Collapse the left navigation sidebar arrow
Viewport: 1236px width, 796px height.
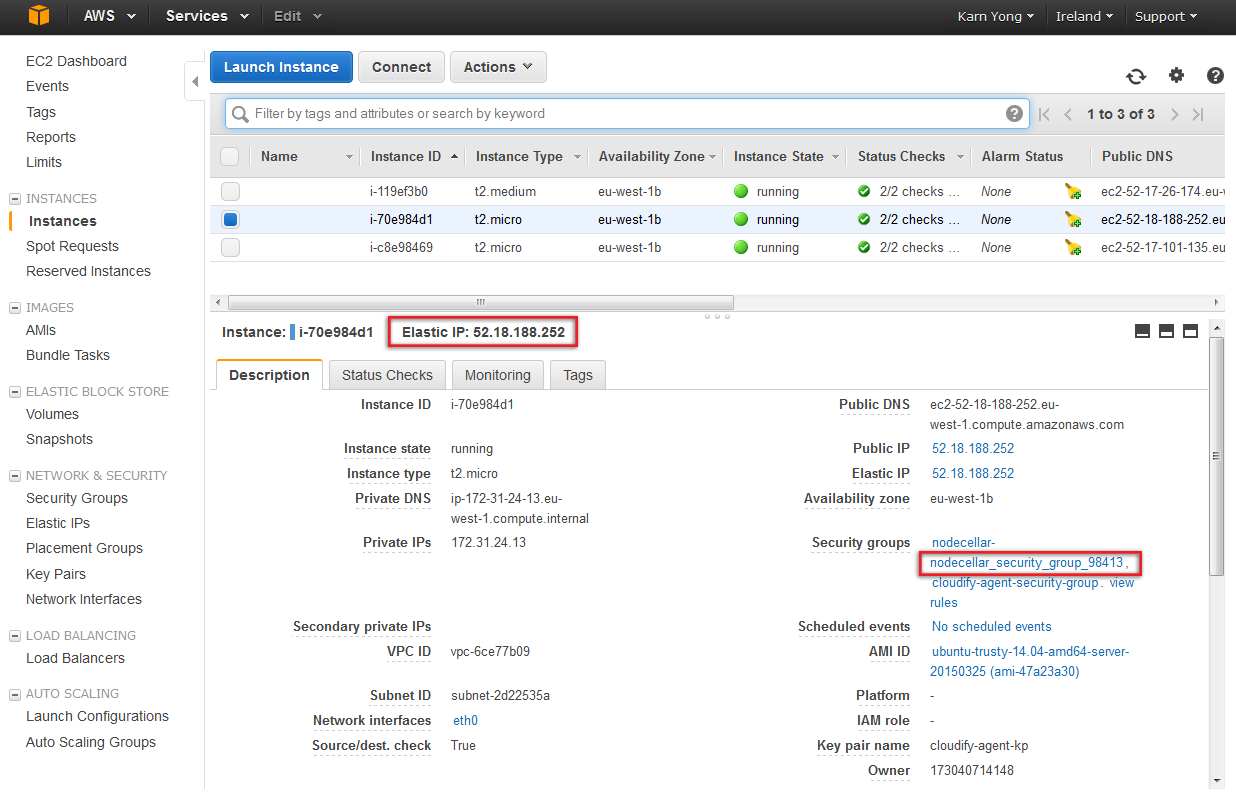click(195, 81)
